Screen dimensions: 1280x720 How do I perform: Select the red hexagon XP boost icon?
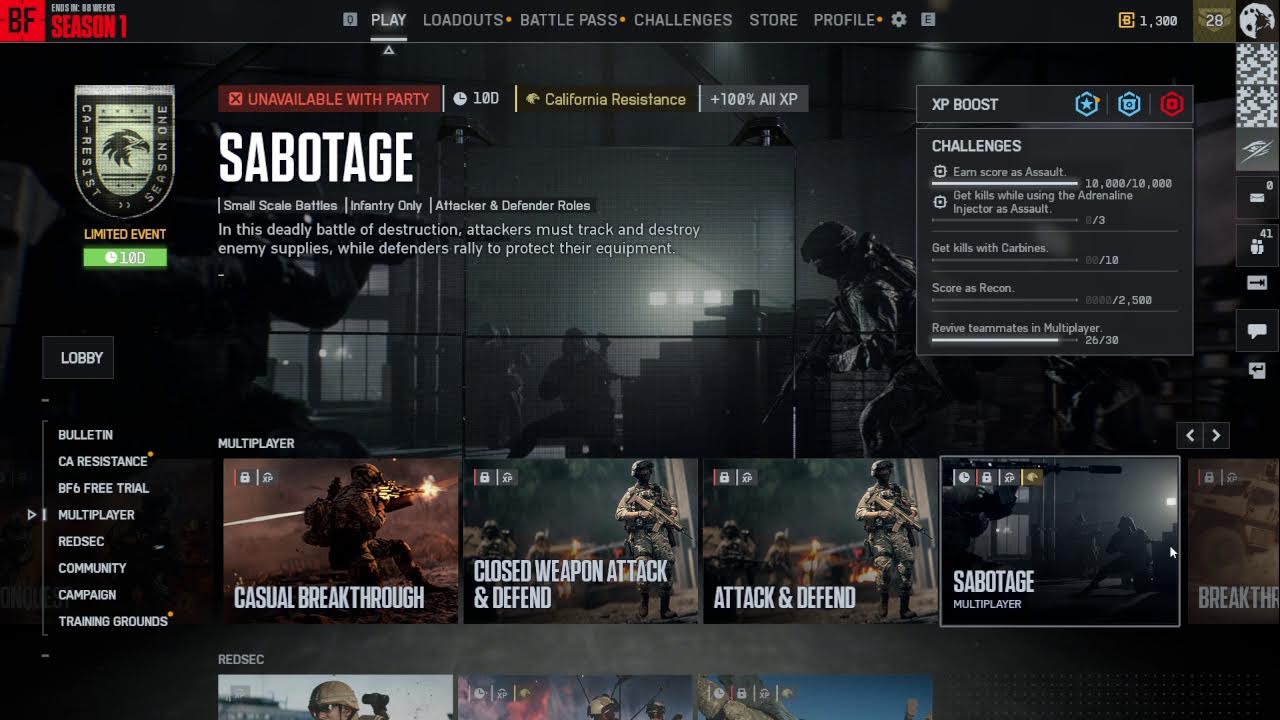tap(1172, 104)
